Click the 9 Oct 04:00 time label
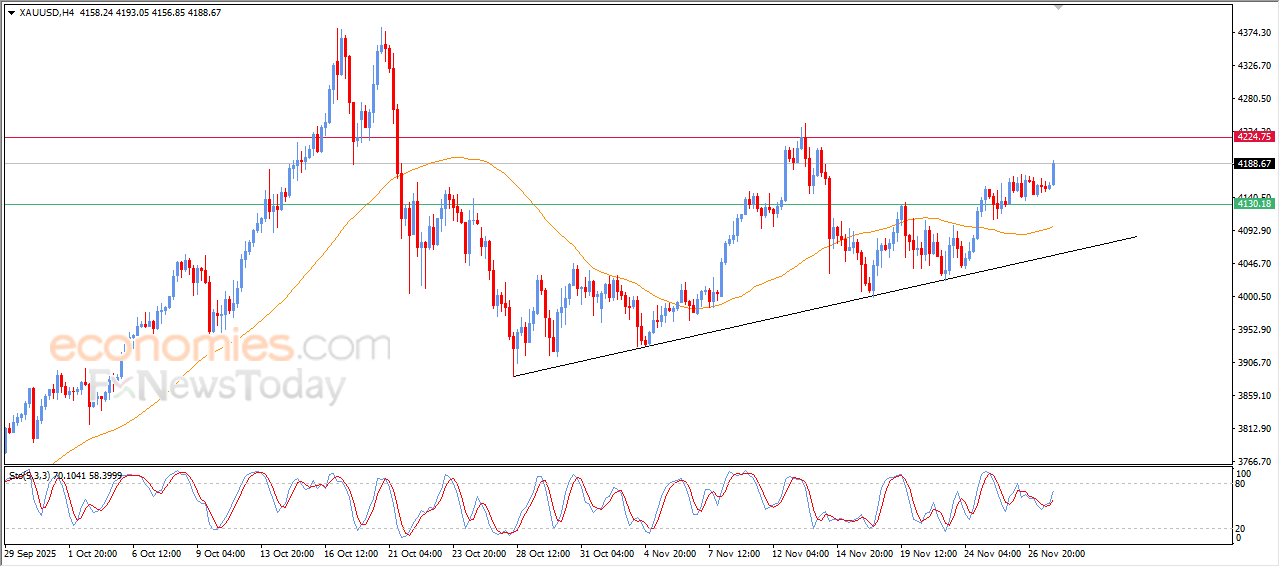Viewport: 1280px width, 567px height. [221, 553]
